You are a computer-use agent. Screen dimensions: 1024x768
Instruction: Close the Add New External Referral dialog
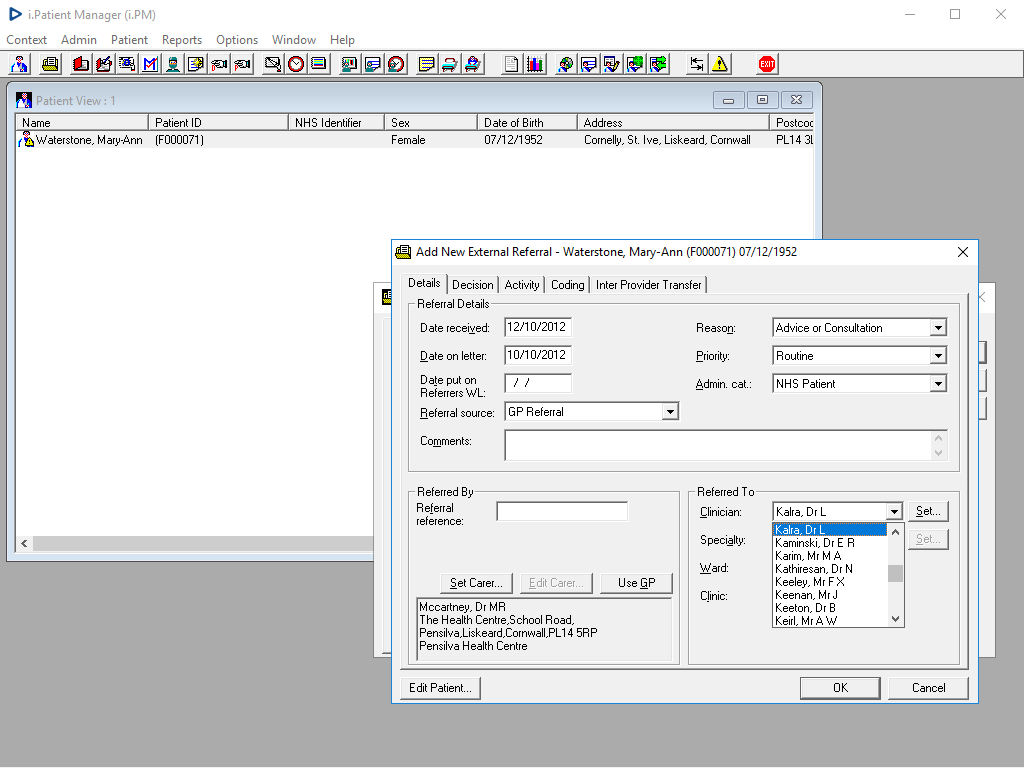[963, 252]
